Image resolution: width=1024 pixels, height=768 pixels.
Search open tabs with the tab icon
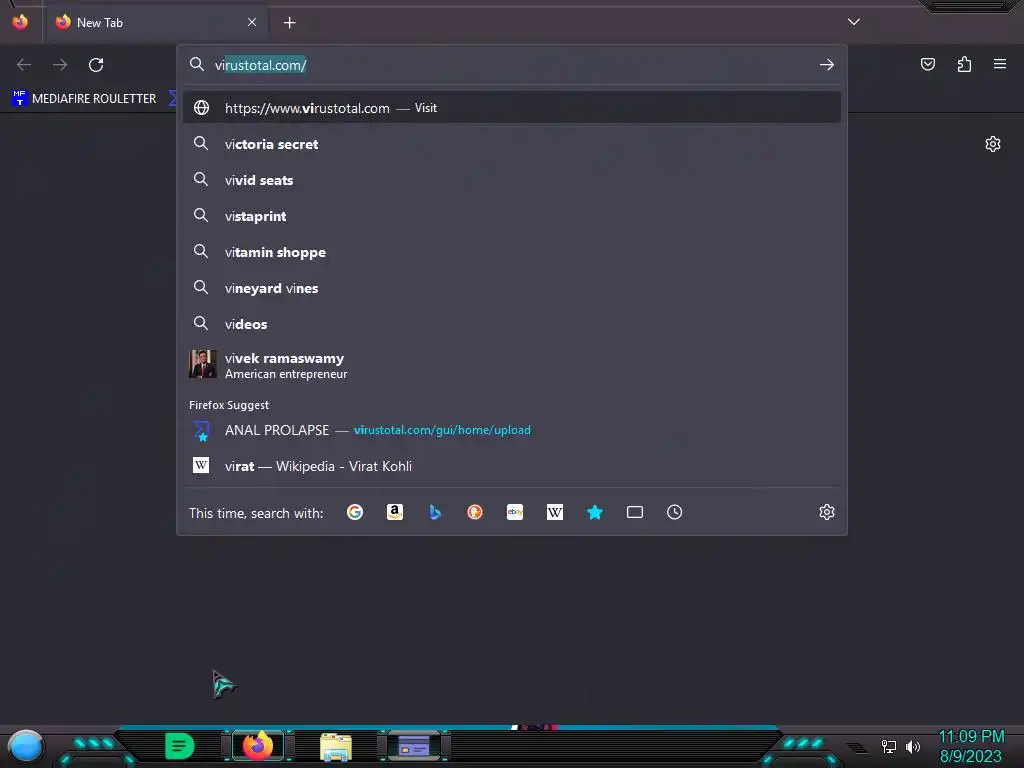(x=635, y=513)
